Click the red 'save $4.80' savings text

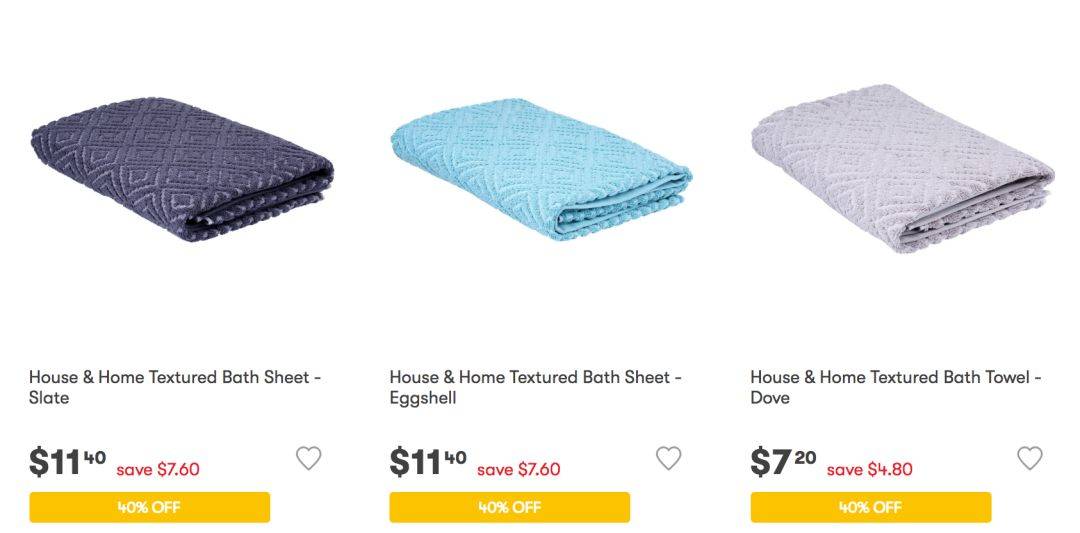pyautogui.click(x=870, y=470)
